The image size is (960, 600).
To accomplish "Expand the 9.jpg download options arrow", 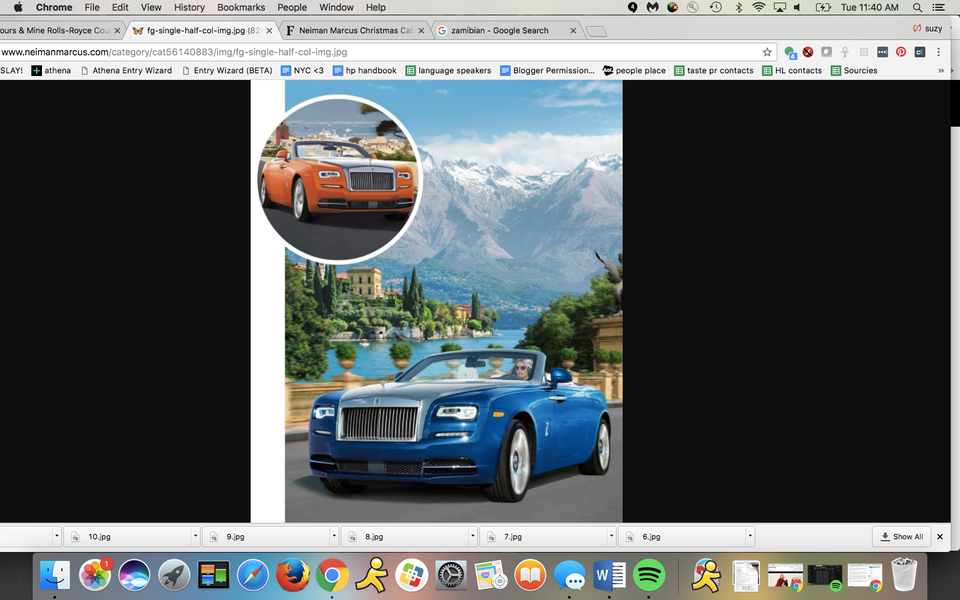I will (334, 536).
